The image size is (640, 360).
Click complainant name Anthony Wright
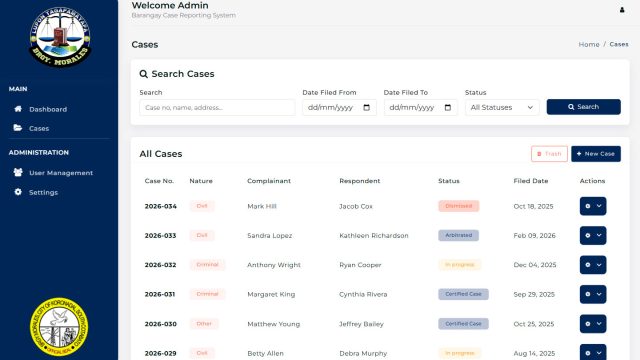[x=274, y=265]
